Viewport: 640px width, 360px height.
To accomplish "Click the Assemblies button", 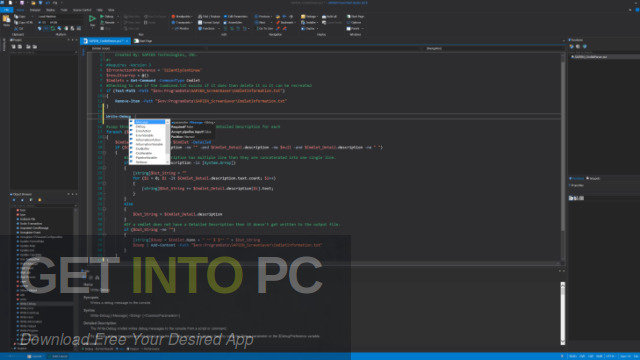I will [233, 22].
